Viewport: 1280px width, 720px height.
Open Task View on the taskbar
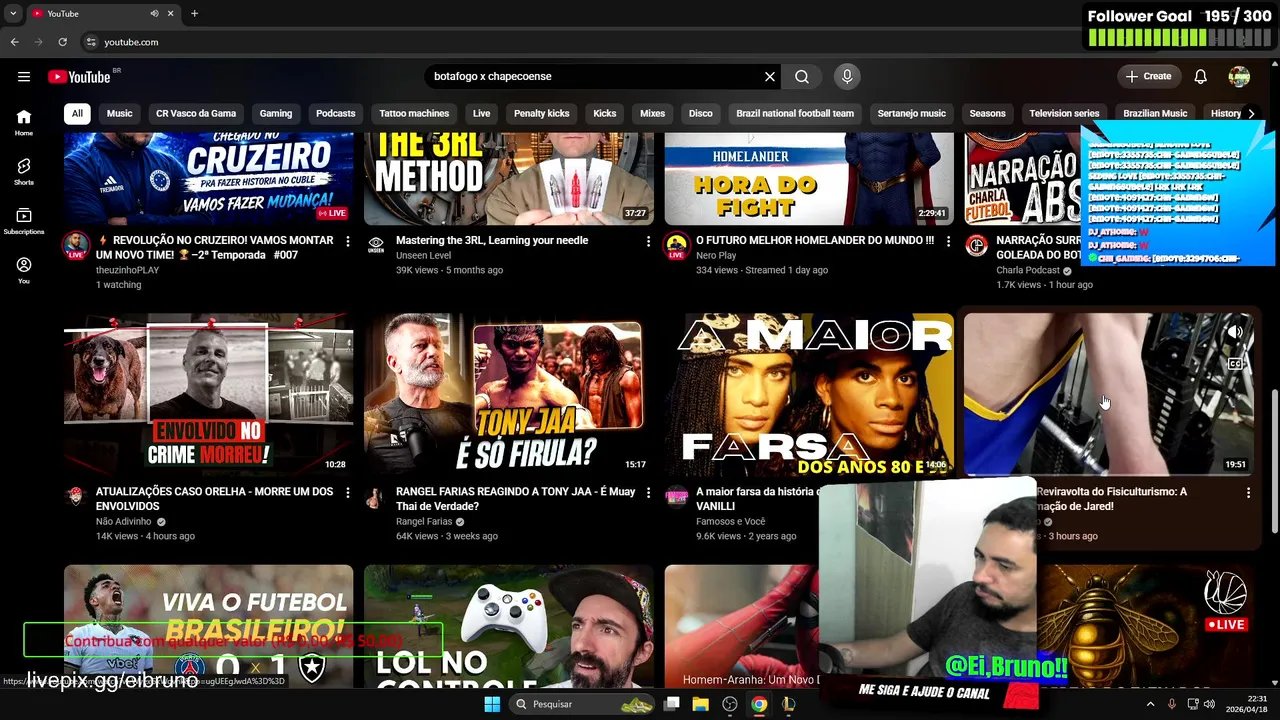[672, 704]
